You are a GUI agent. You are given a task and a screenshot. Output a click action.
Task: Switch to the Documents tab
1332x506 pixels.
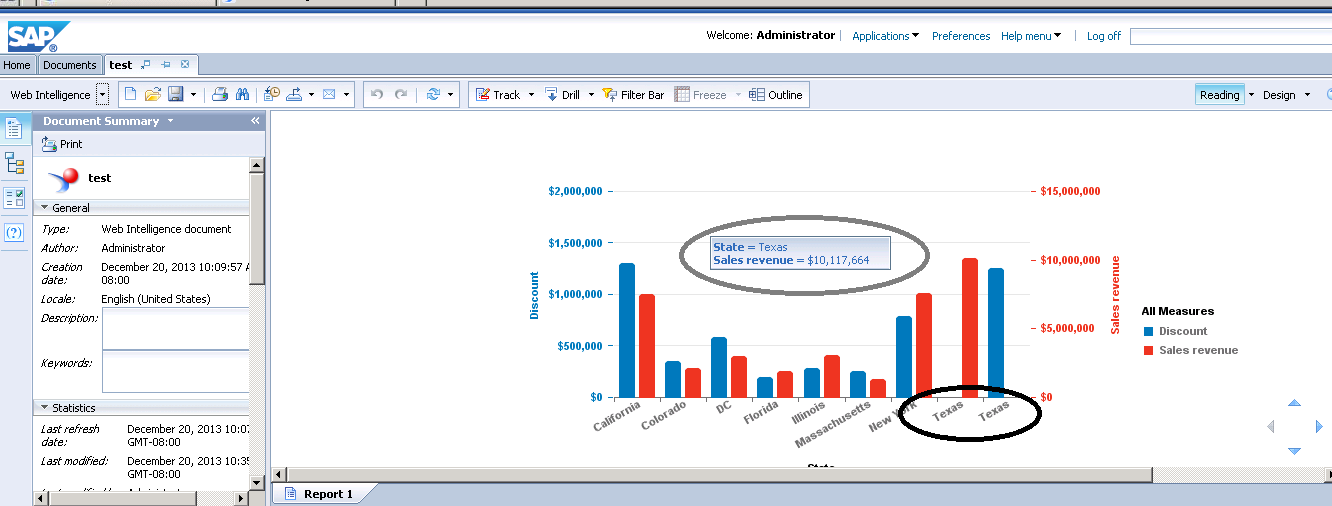pyautogui.click(x=70, y=65)
